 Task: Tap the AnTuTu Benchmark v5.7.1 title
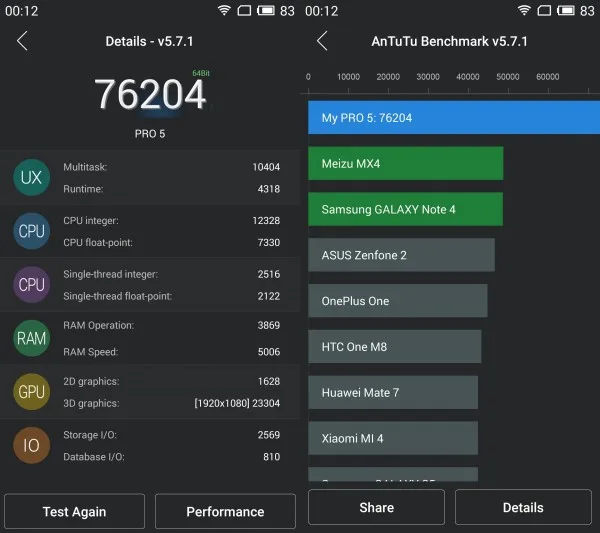point(449,41)
